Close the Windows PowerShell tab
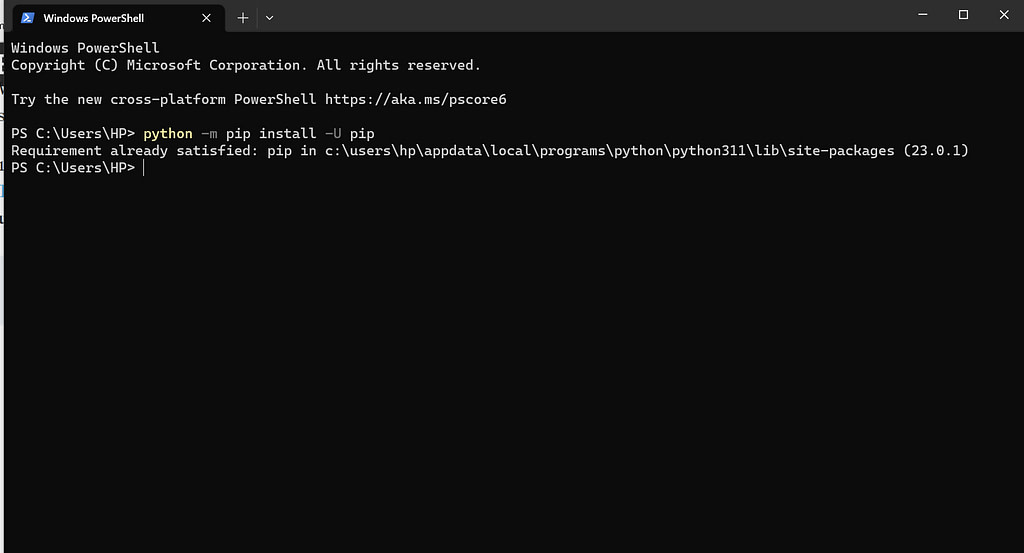1024x553 pixels. 206,18
